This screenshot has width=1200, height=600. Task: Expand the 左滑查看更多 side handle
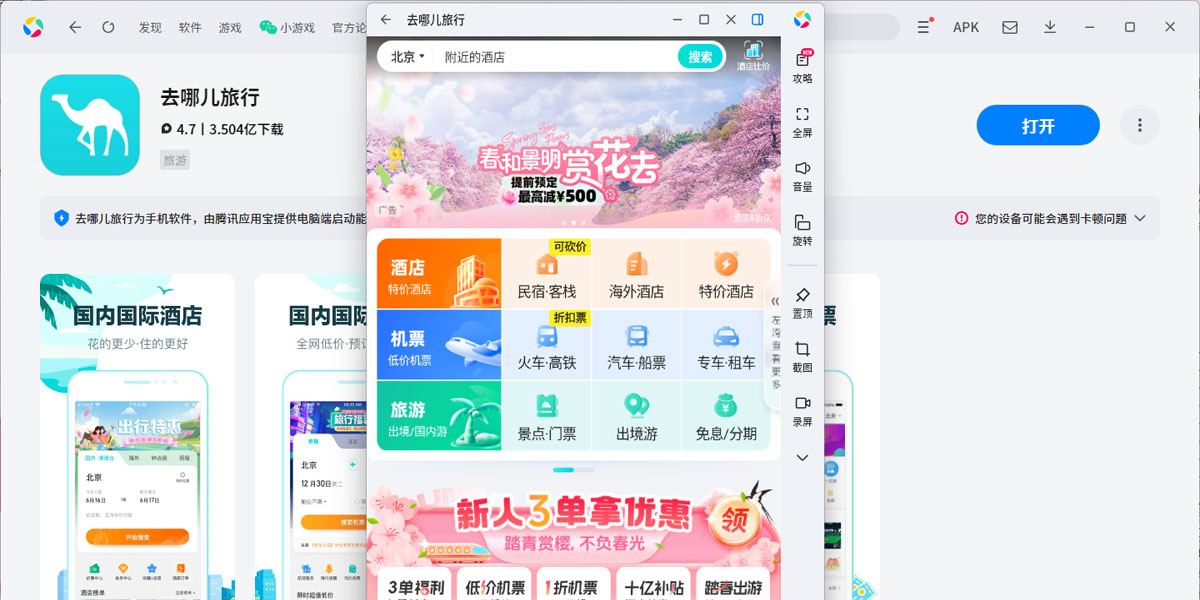(x=774, y=345)
